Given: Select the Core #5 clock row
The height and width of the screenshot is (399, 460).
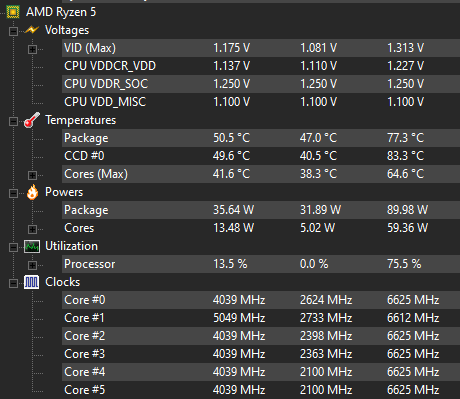Looking at the screenshot, I should tap(261, 390).
